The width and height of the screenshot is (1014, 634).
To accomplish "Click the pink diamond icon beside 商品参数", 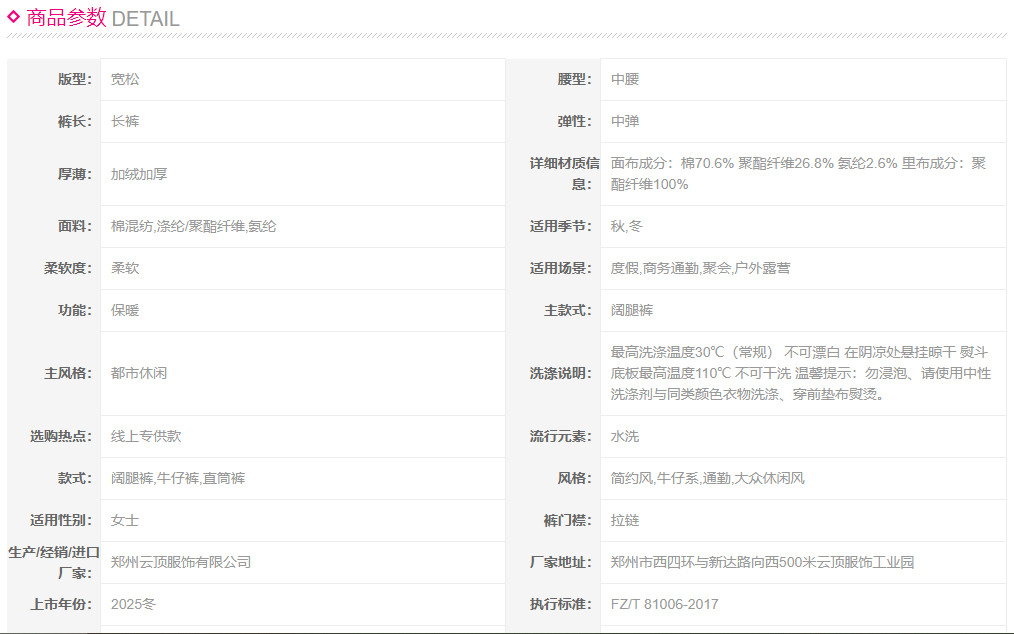I will [x=14, y=16].
